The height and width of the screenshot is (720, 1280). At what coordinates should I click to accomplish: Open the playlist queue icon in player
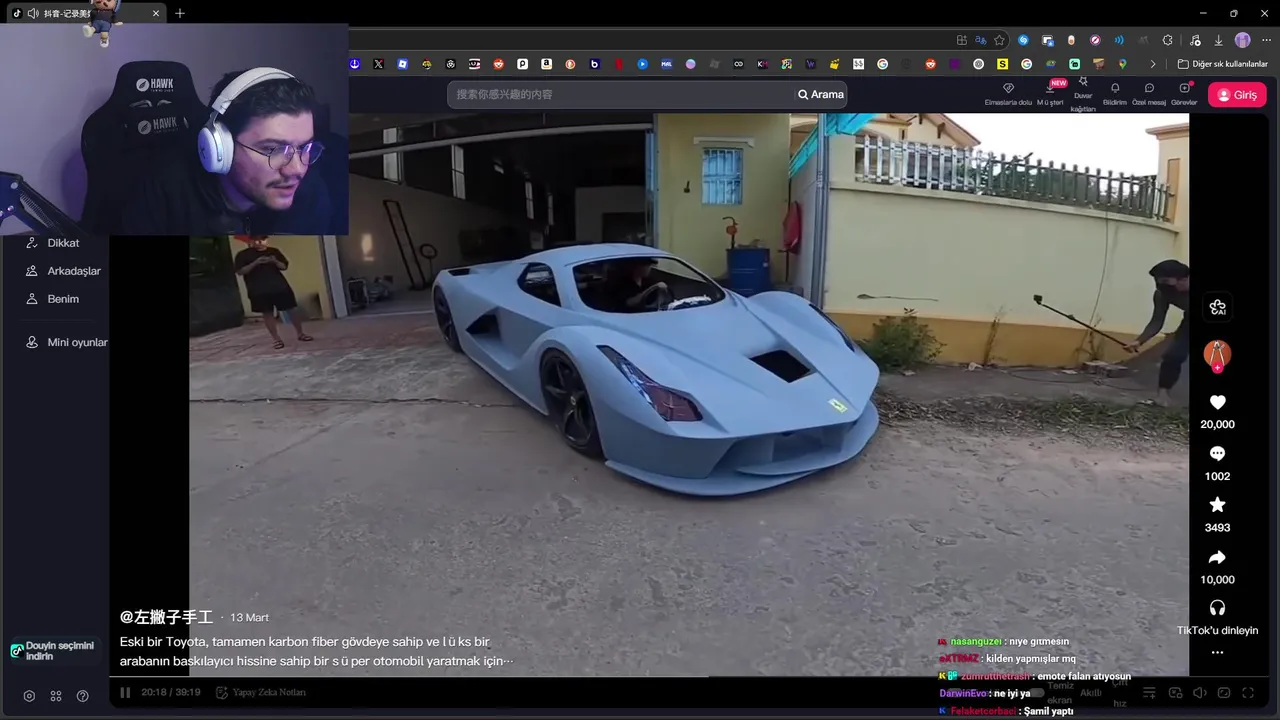click(1150, 693)
